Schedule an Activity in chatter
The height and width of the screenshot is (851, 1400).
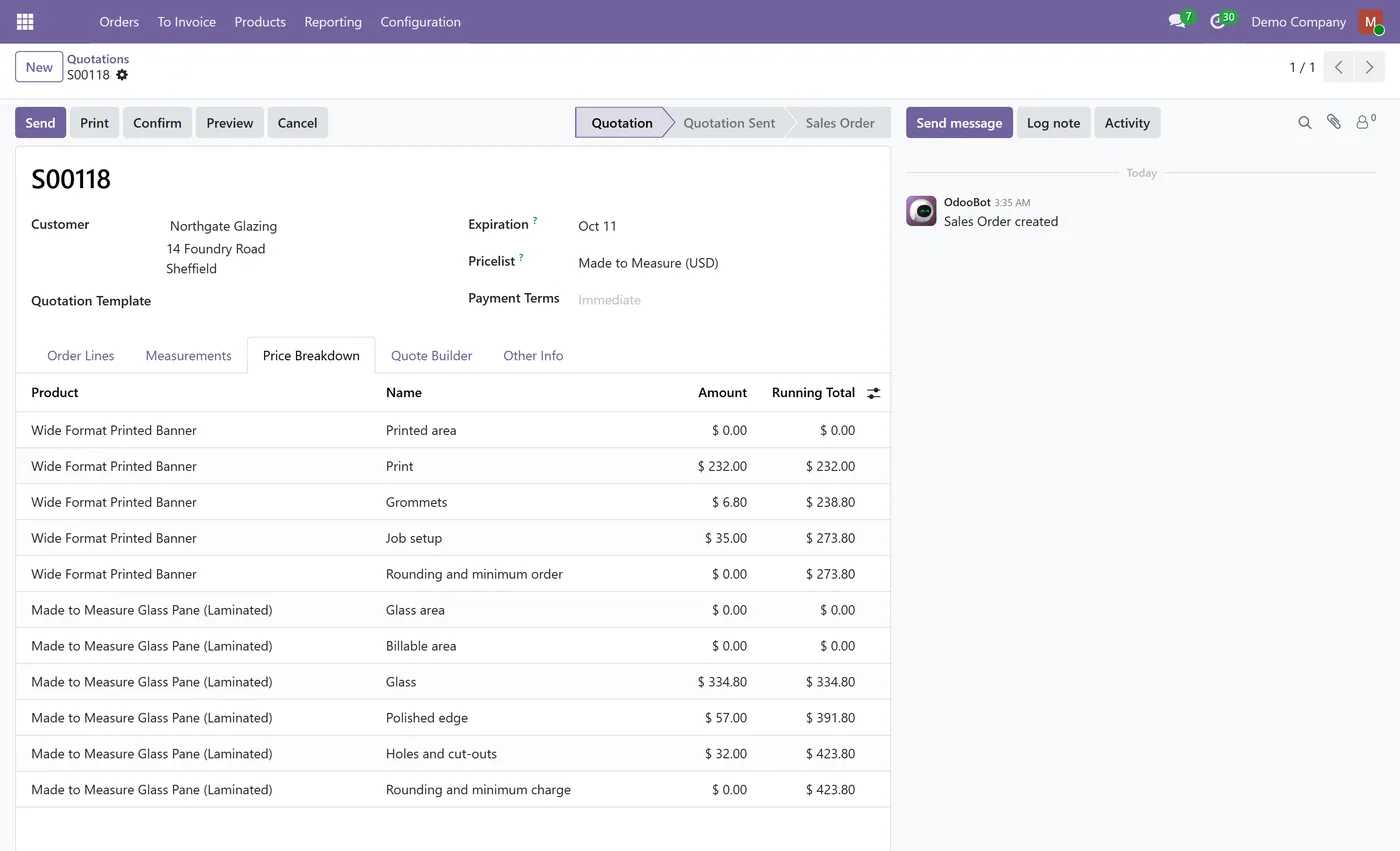pyautogui.click(x=1127, y=122)
